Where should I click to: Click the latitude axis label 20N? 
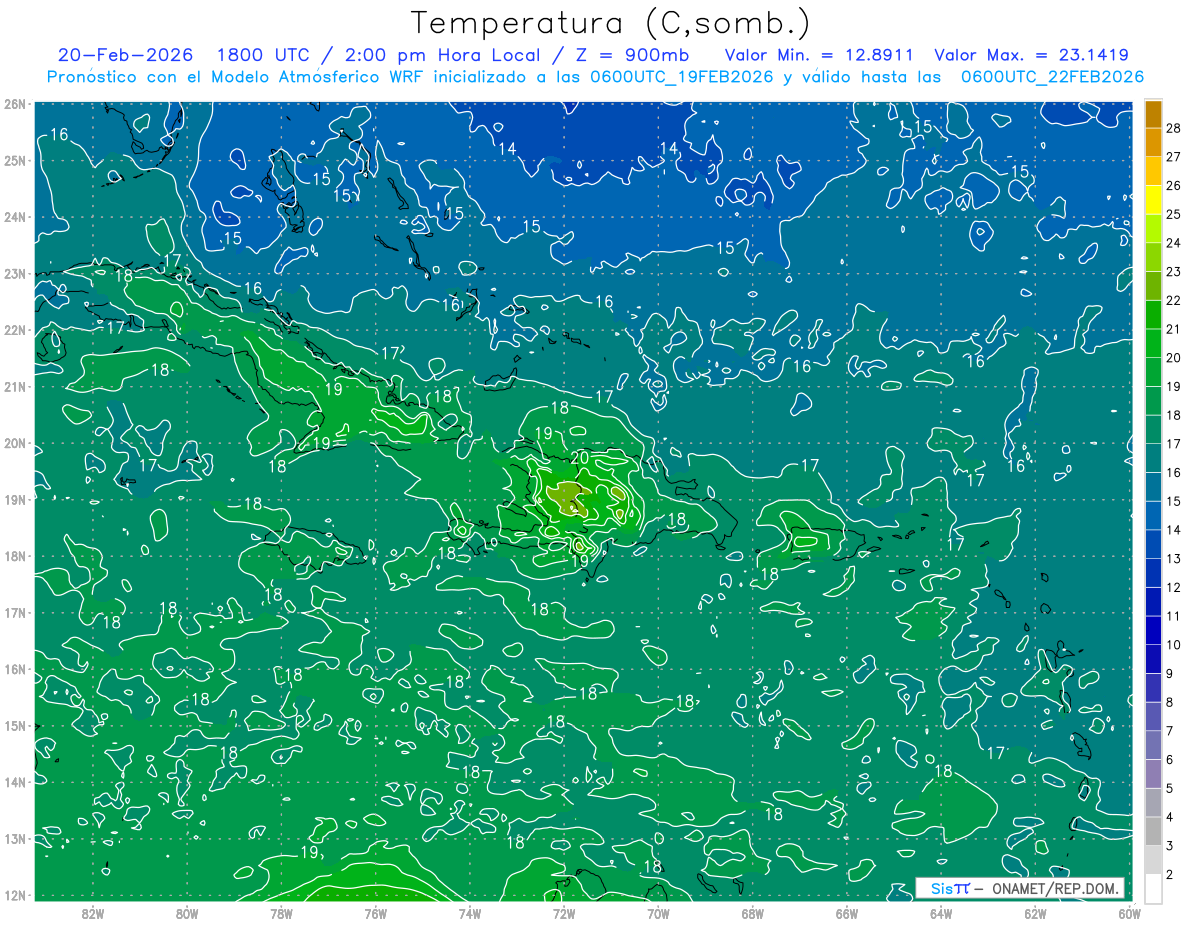(x=16, y=443)
